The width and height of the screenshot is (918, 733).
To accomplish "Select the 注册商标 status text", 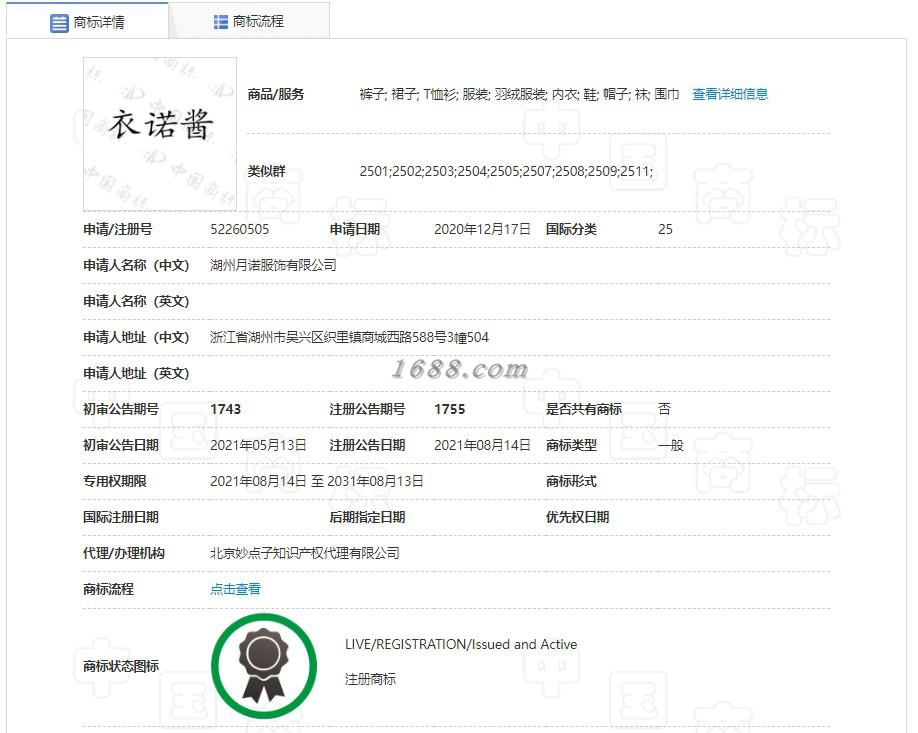I will [370, 679].
